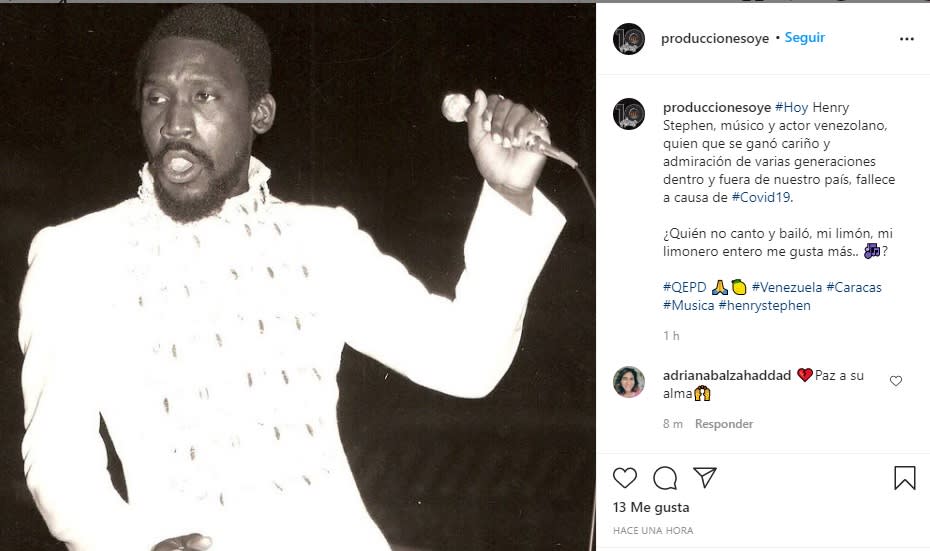930x551 pixels.
Task: Open the #Caracas hashtag
Action: [x=854, y=287]
